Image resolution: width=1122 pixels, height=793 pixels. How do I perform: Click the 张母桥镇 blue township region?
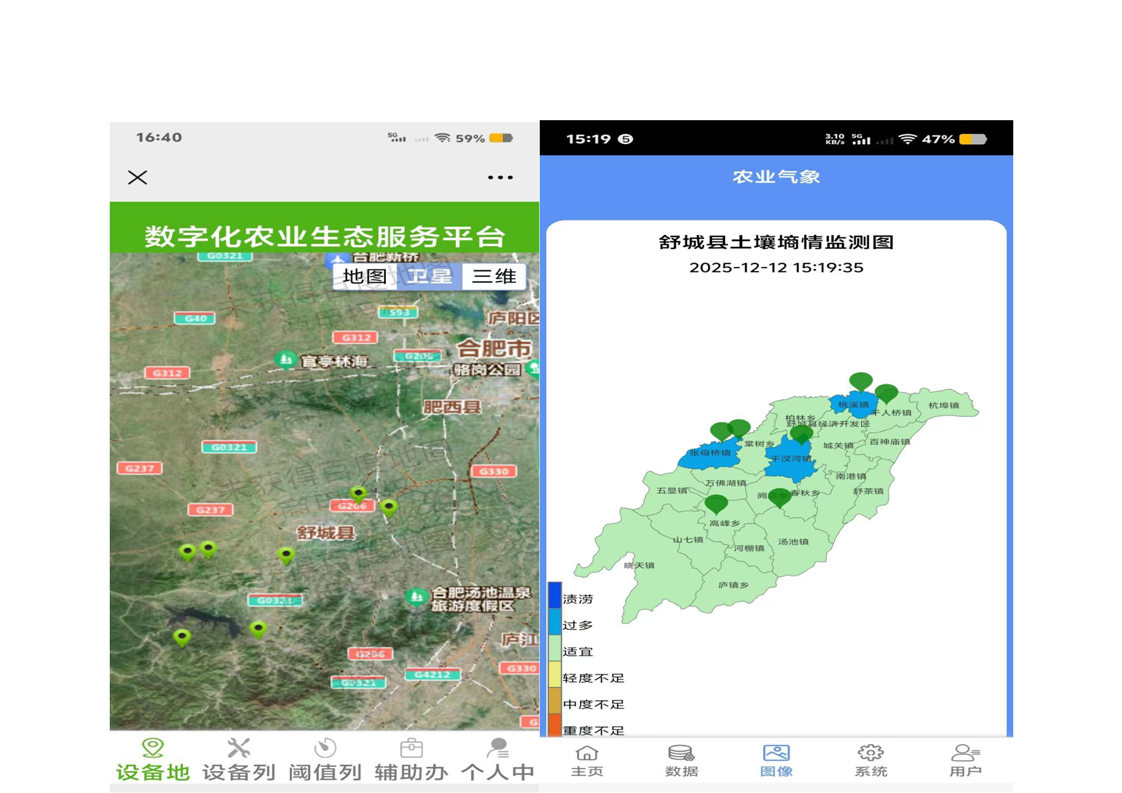708,454
